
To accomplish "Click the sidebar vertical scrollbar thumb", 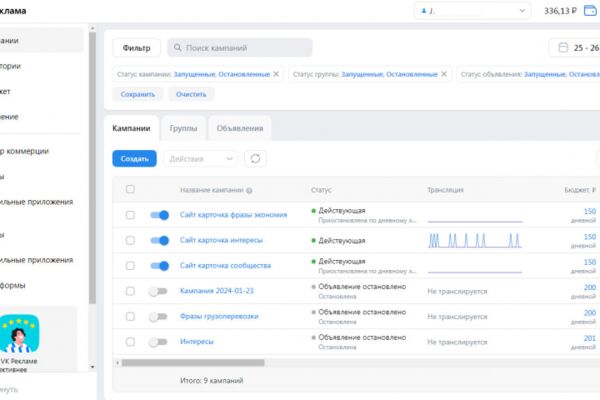I will (x=92, y=168).
